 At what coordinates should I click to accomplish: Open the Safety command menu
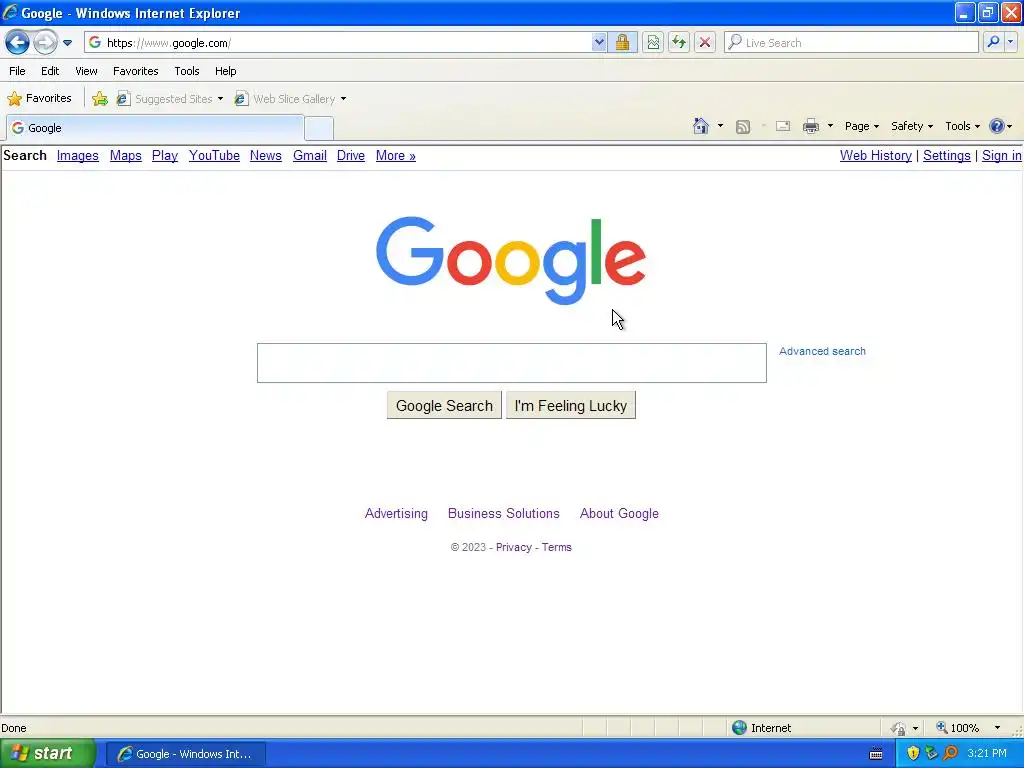click(912, 126)
